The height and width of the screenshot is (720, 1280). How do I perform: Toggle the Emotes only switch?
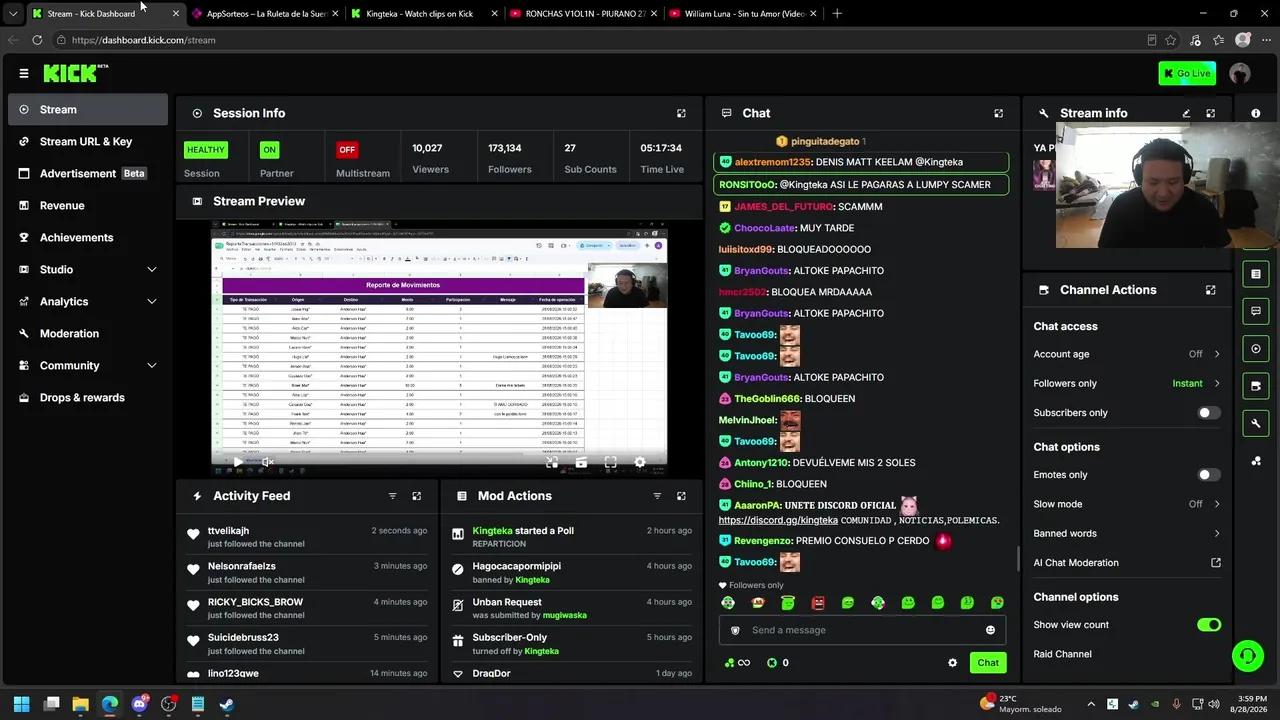coord(1209,475)
